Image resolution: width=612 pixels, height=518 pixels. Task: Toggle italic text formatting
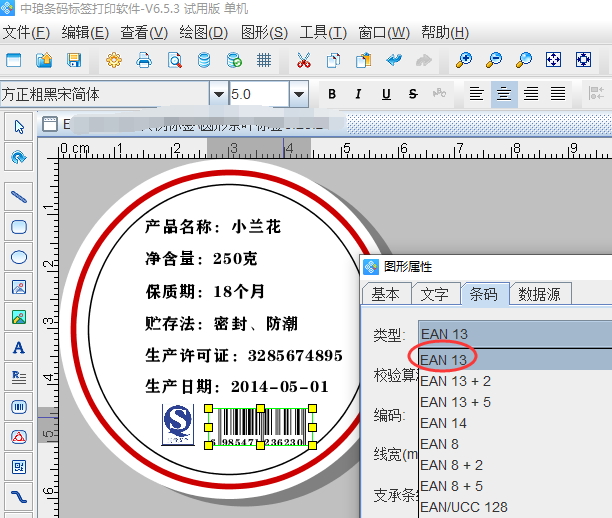pos(358,94)
